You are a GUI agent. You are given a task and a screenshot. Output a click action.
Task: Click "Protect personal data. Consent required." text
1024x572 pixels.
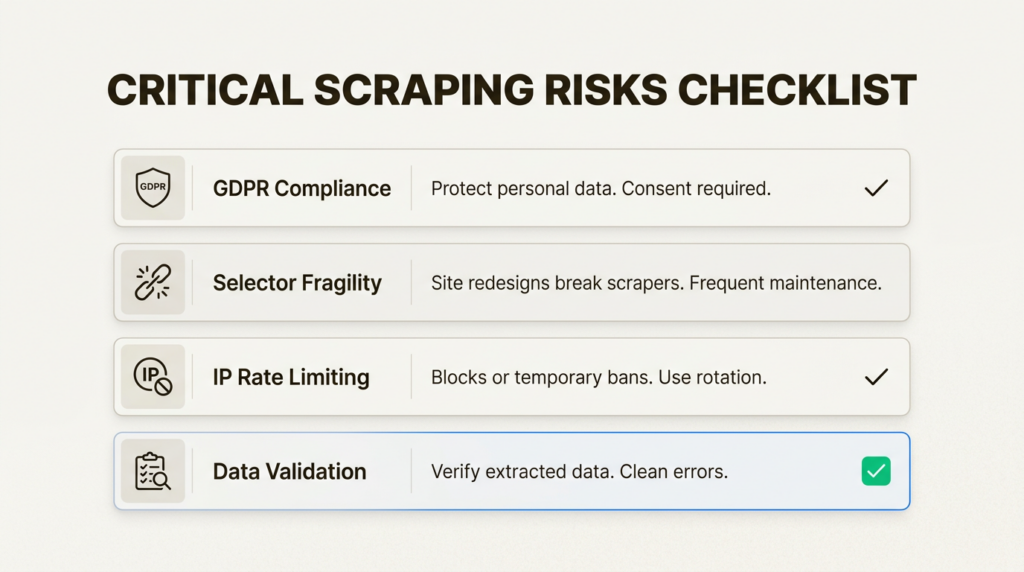pos(600,188)
